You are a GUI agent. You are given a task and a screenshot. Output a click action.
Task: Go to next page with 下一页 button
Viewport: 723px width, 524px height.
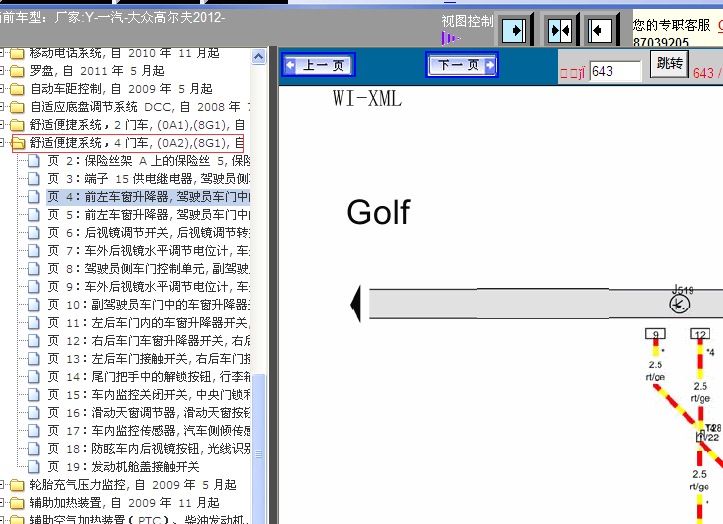tap(462, 66)
